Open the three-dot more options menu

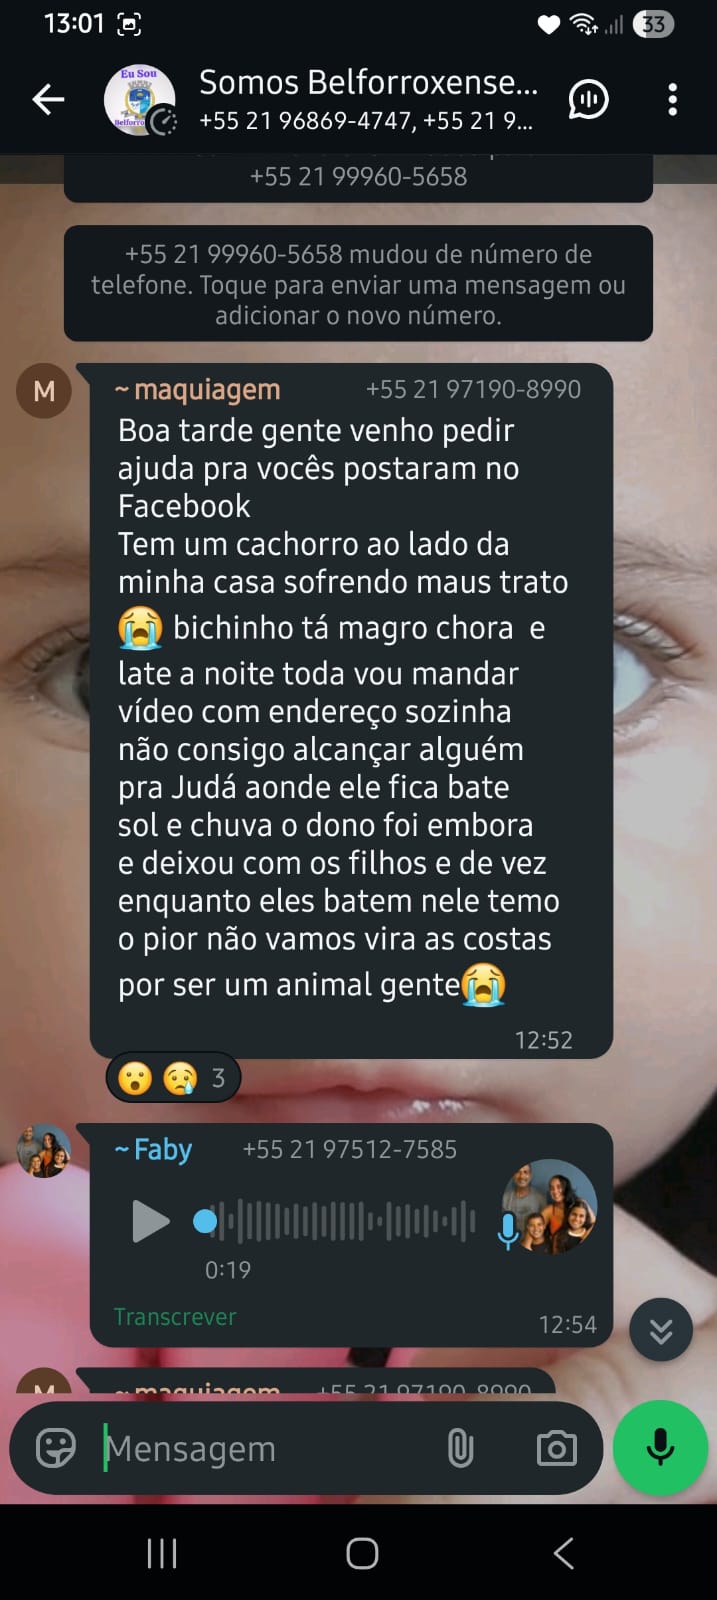pos(672,99)
